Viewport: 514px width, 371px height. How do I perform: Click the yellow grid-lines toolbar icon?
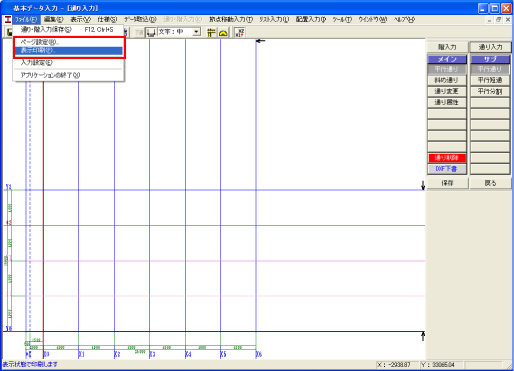point(211,32)
